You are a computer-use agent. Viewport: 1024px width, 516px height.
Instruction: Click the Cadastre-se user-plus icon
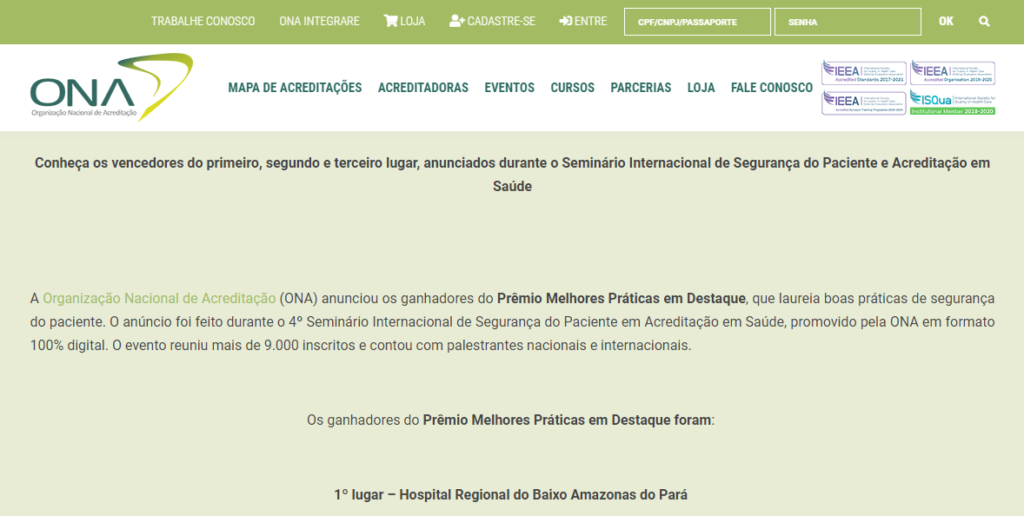coord(457,21)
